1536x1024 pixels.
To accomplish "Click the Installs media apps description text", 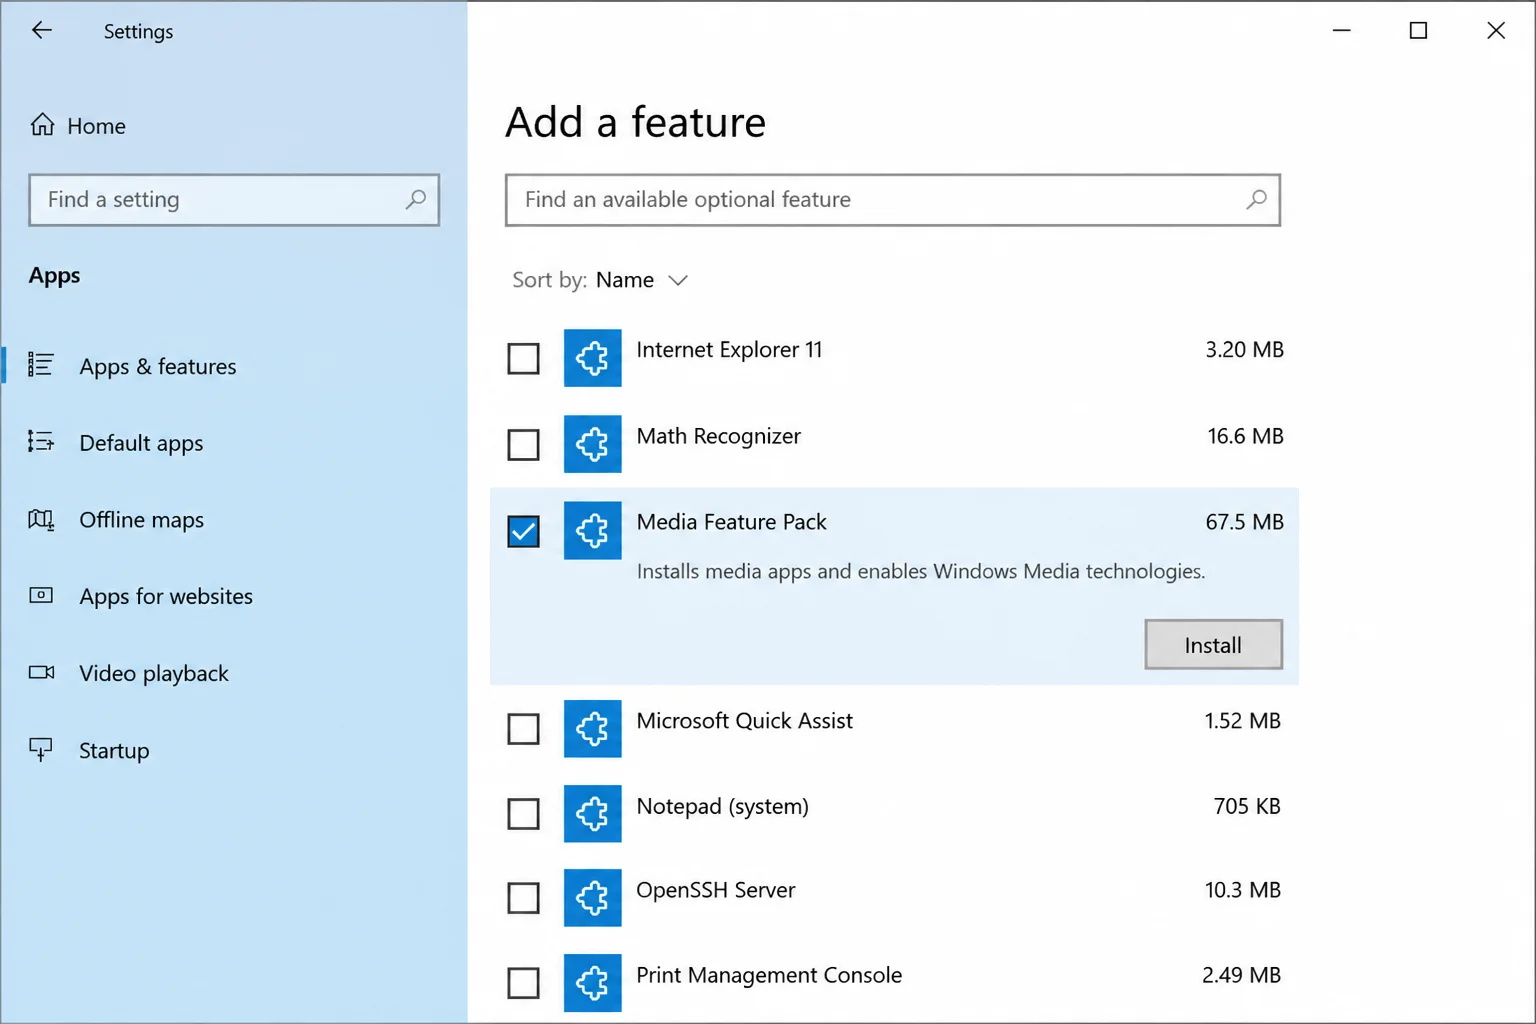I will click(920, 572).
